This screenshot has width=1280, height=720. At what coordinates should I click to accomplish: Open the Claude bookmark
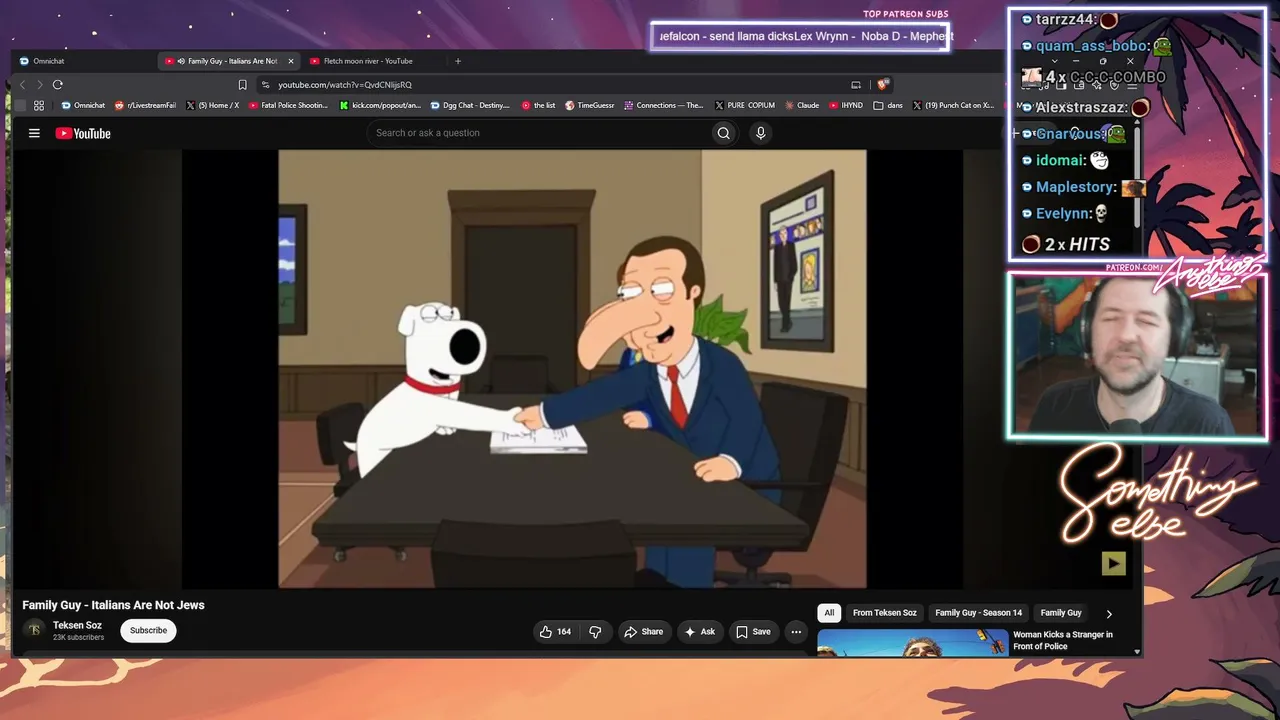click(803, 105)
